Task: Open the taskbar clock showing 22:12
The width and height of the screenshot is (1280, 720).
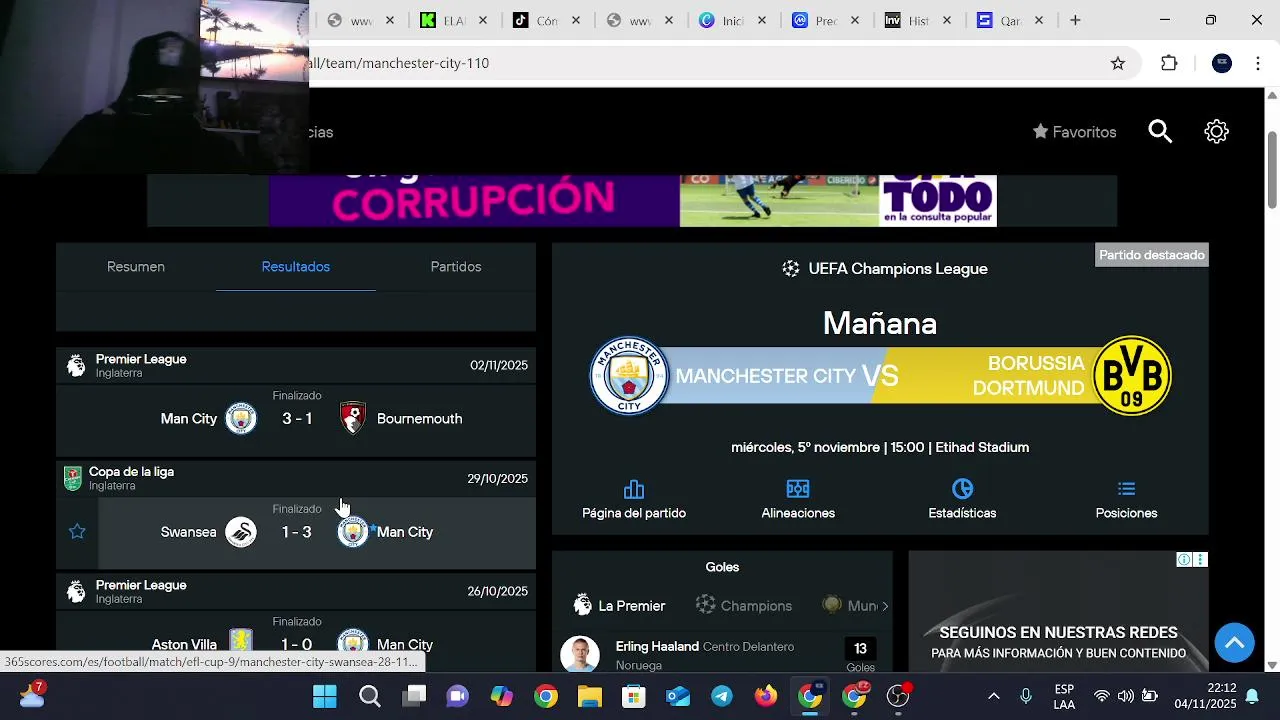Action: coord(1205,696)
